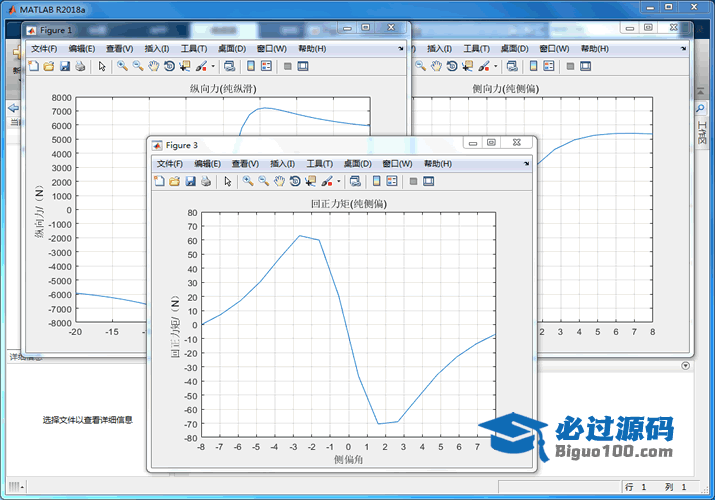Open 桌面(D) menu in Figure 1
Viewport: 715px width, 500px height.
[232, 49]
